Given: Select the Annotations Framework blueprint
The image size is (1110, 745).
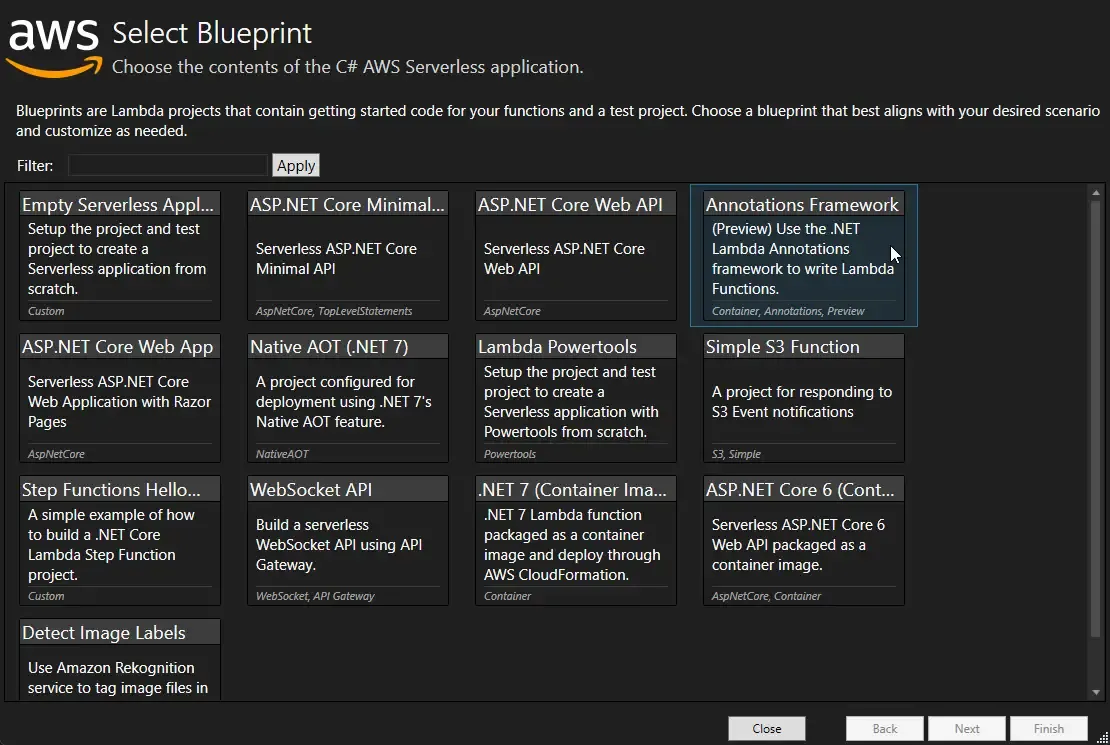Looking at the screenshot, I should [803, 255].
